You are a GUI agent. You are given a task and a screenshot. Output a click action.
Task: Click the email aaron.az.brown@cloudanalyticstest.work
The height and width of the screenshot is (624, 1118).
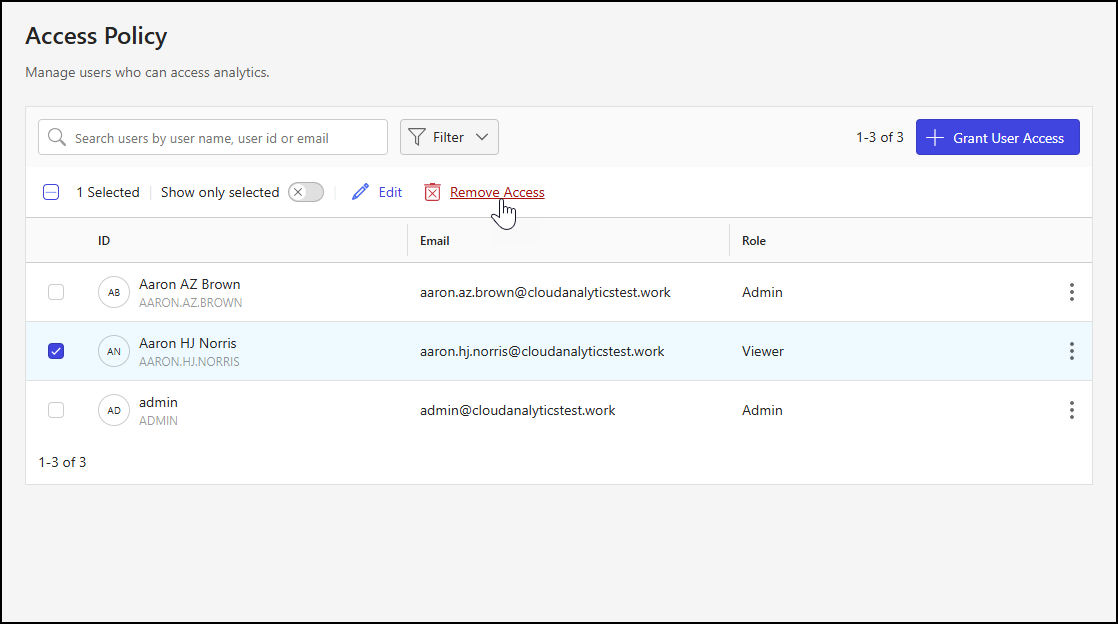(545, 292)
